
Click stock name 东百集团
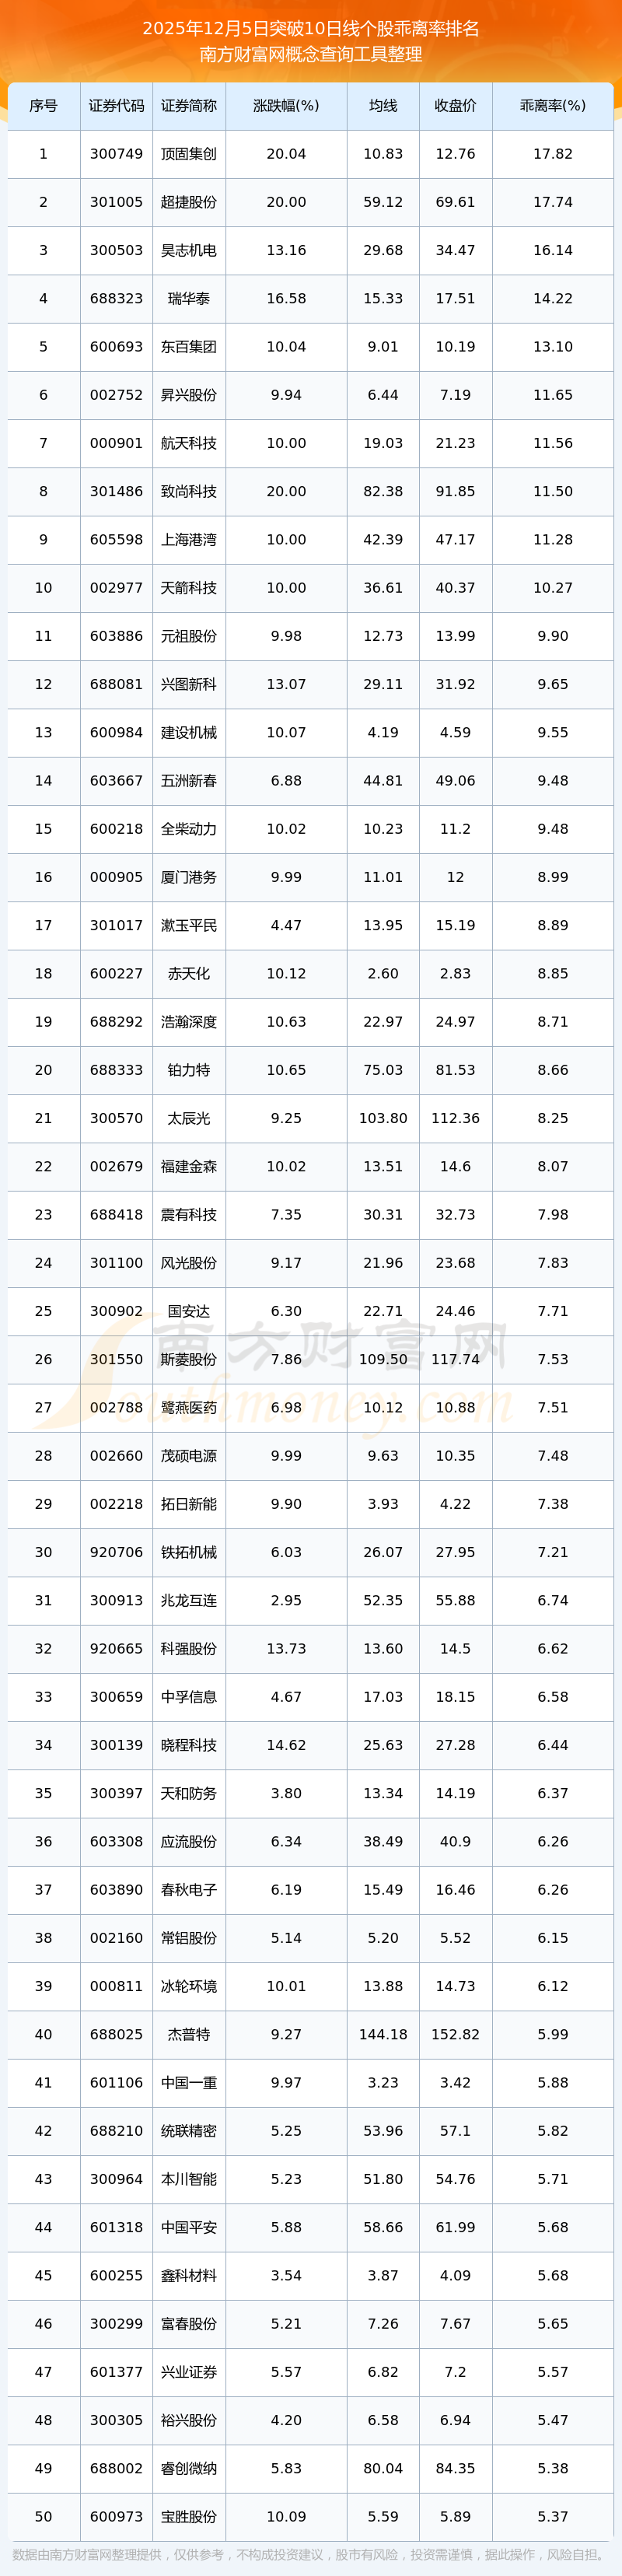(189, 347)
